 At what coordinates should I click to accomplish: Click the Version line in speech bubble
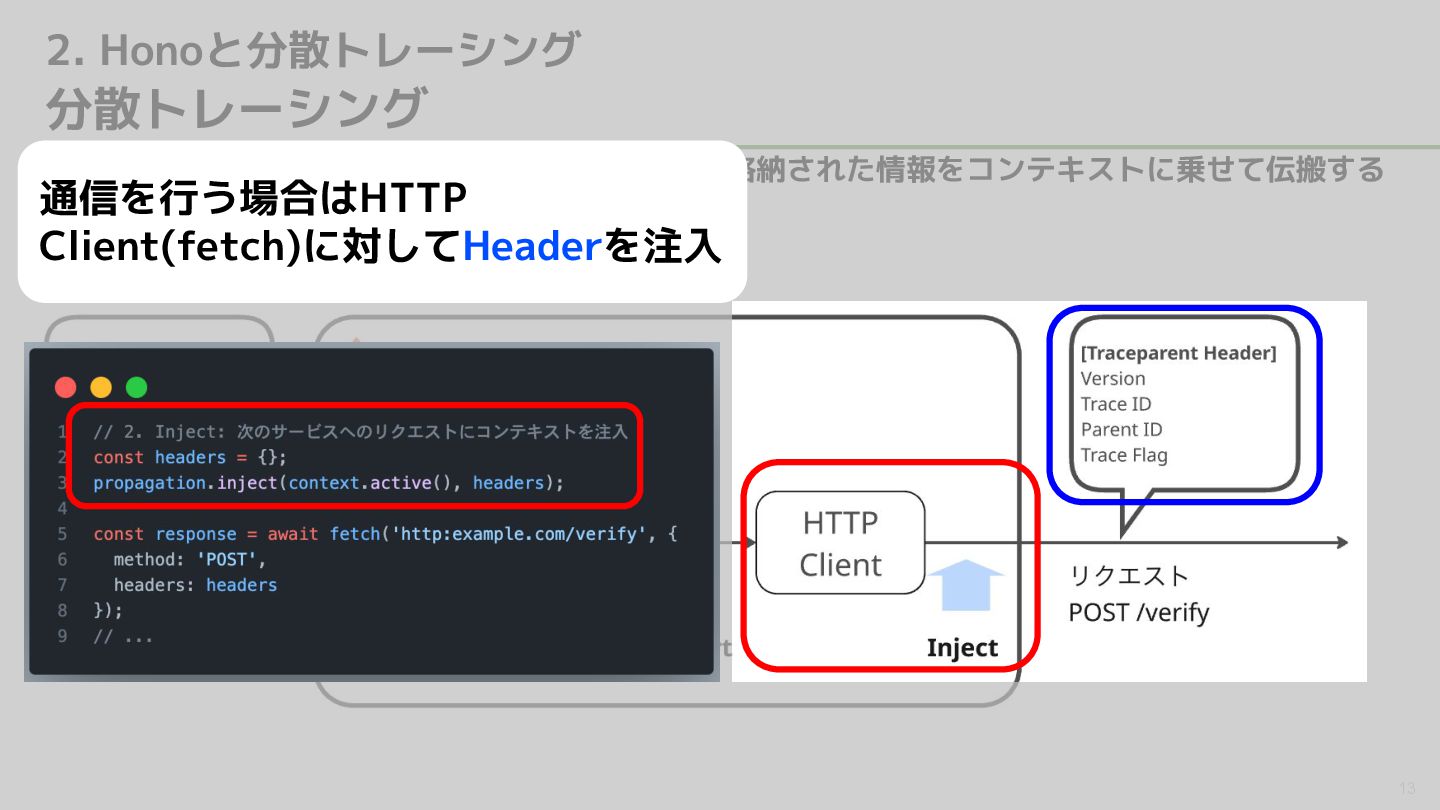1113,379
